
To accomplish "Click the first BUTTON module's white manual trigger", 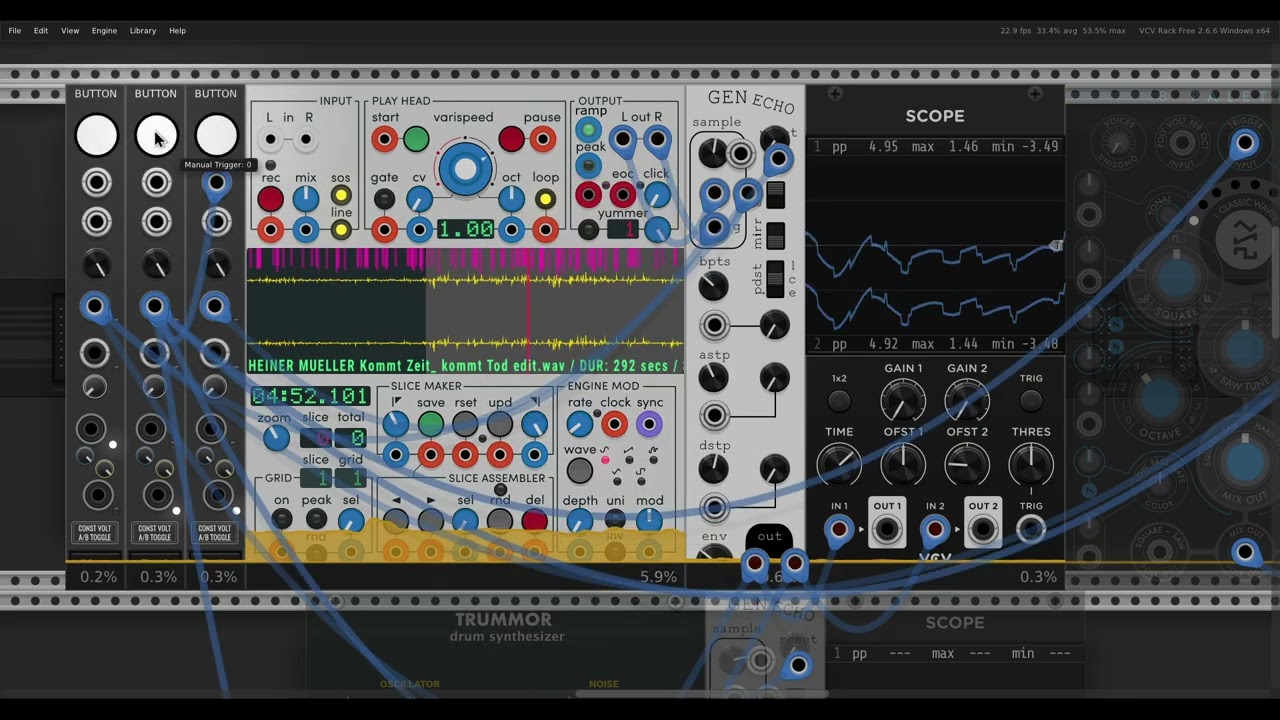I will click(x=96, y=136).
